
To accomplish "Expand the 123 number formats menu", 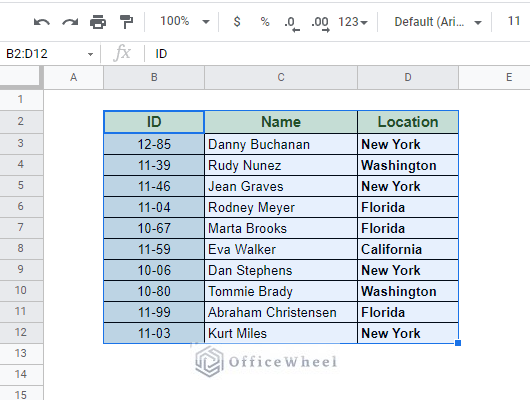I will 353,22.
